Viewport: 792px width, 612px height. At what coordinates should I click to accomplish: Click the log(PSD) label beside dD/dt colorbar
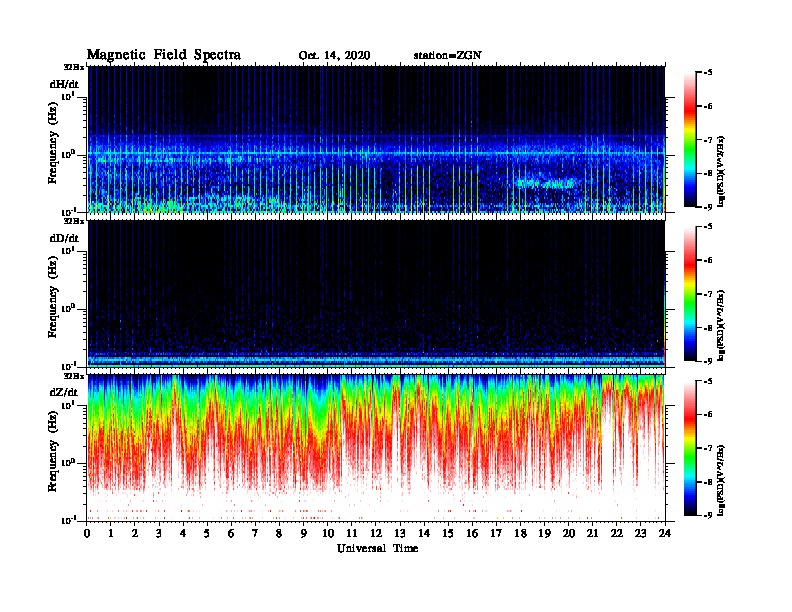721,325
